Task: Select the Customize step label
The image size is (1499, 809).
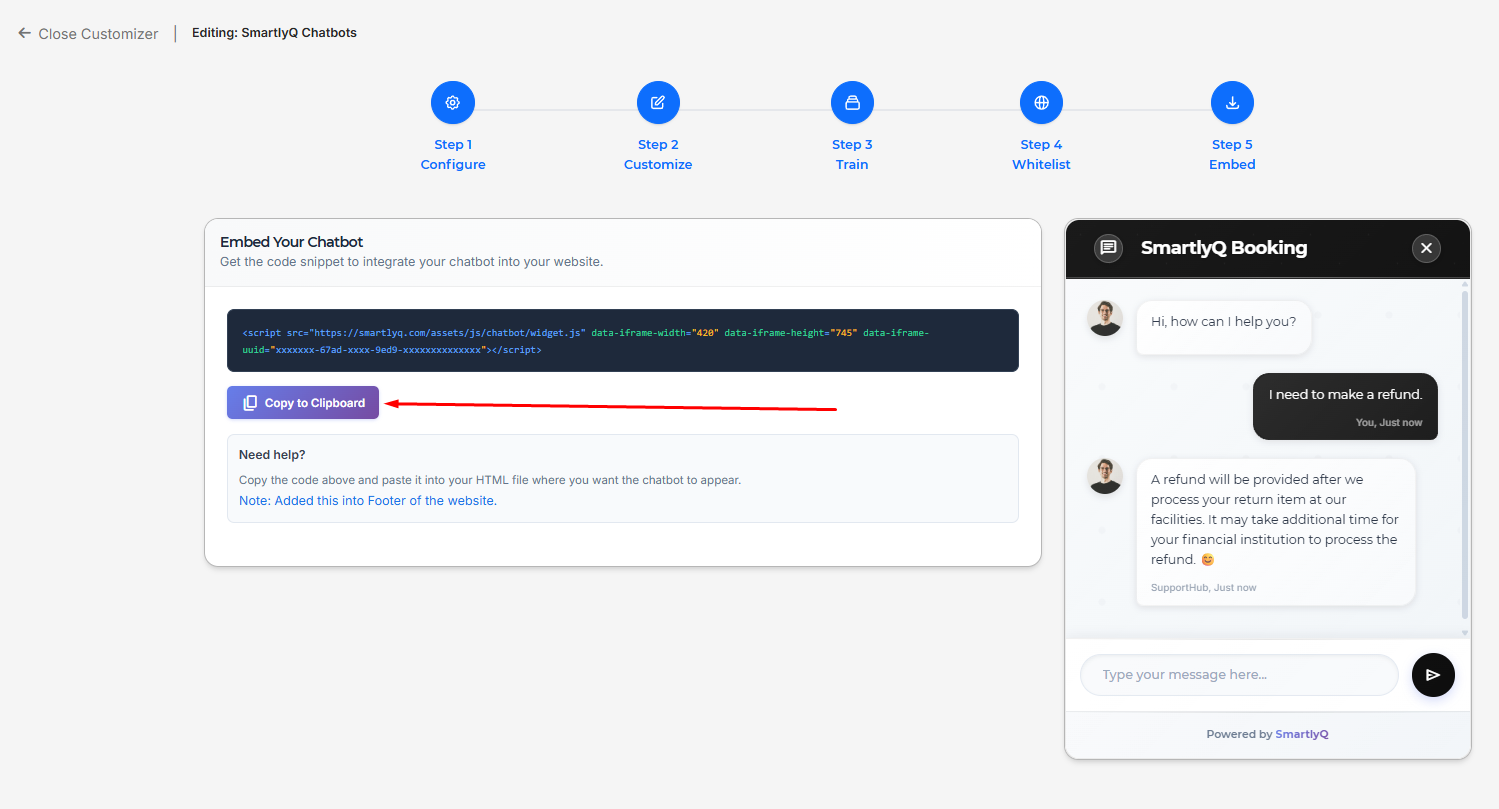Action: click(x=658, y=164)
